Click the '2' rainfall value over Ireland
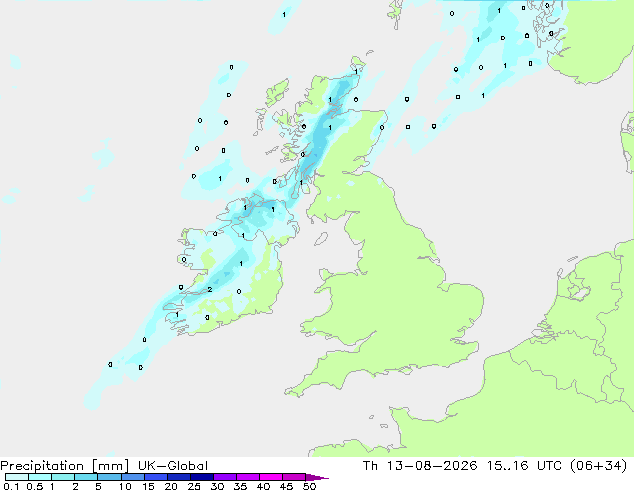This screenshot has width=634, height=490. (x=210, y=289)
